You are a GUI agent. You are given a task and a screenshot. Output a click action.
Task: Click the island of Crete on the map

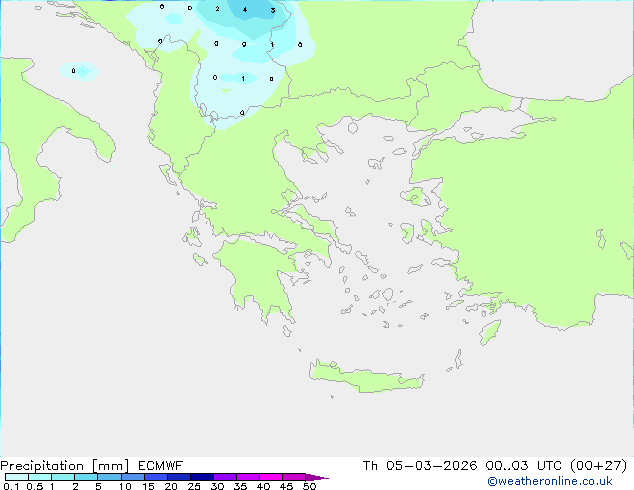[x=366, y=378]
